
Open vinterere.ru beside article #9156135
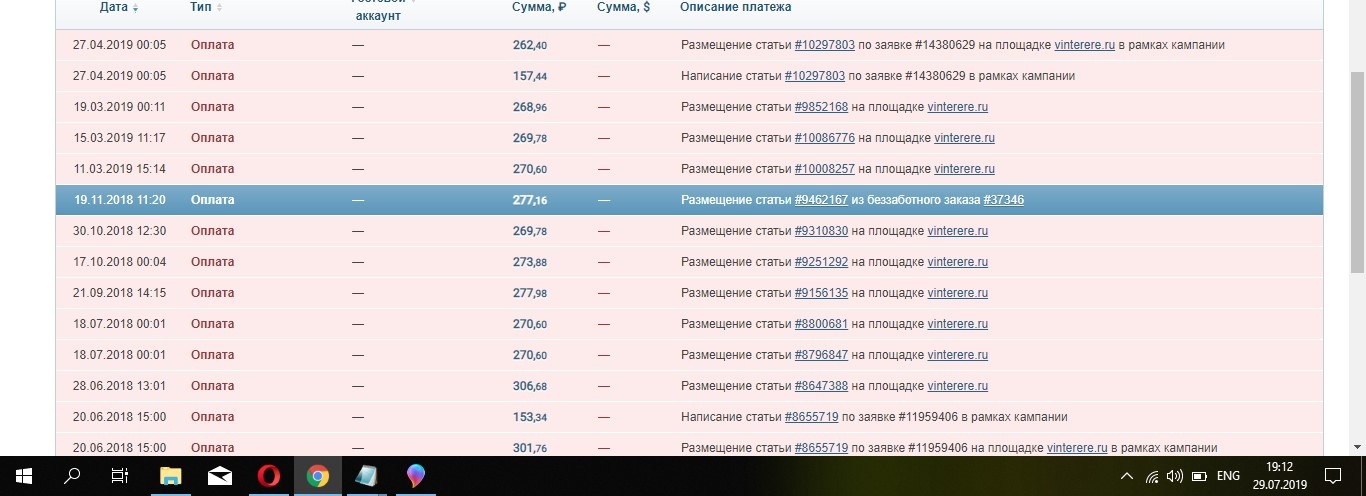(958, 293)
